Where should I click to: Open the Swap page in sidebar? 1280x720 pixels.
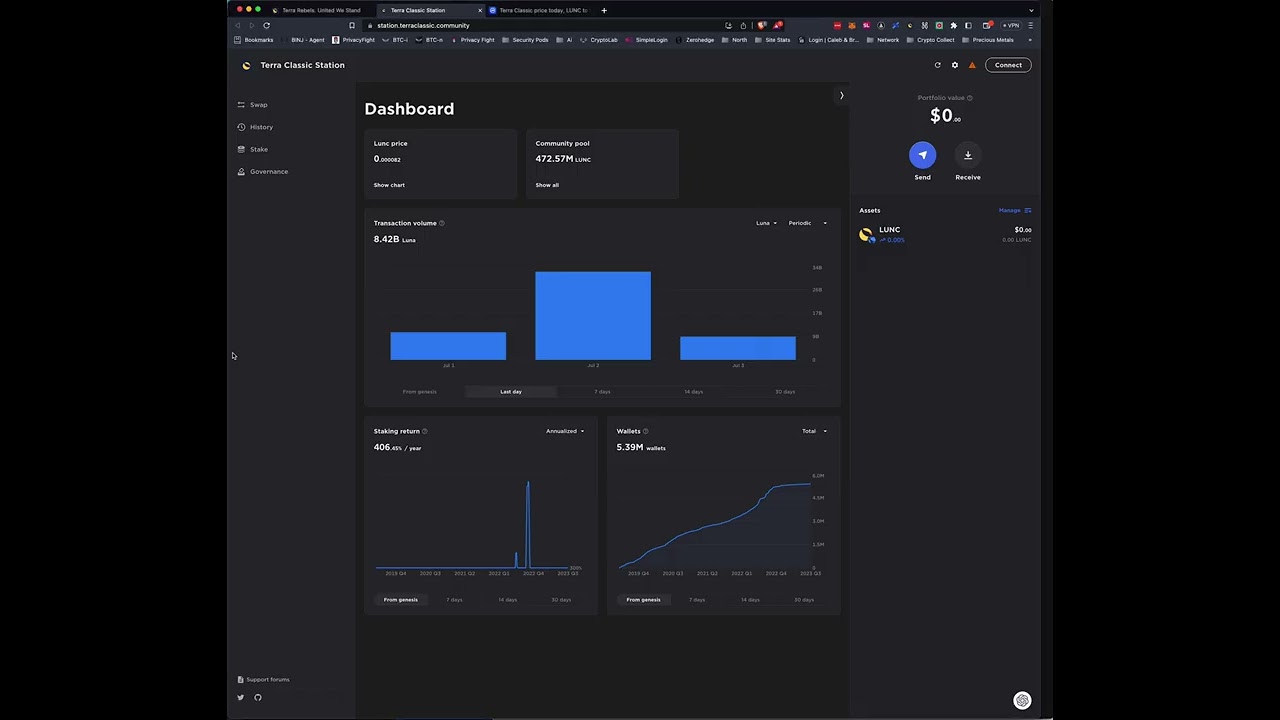point(253,105)
